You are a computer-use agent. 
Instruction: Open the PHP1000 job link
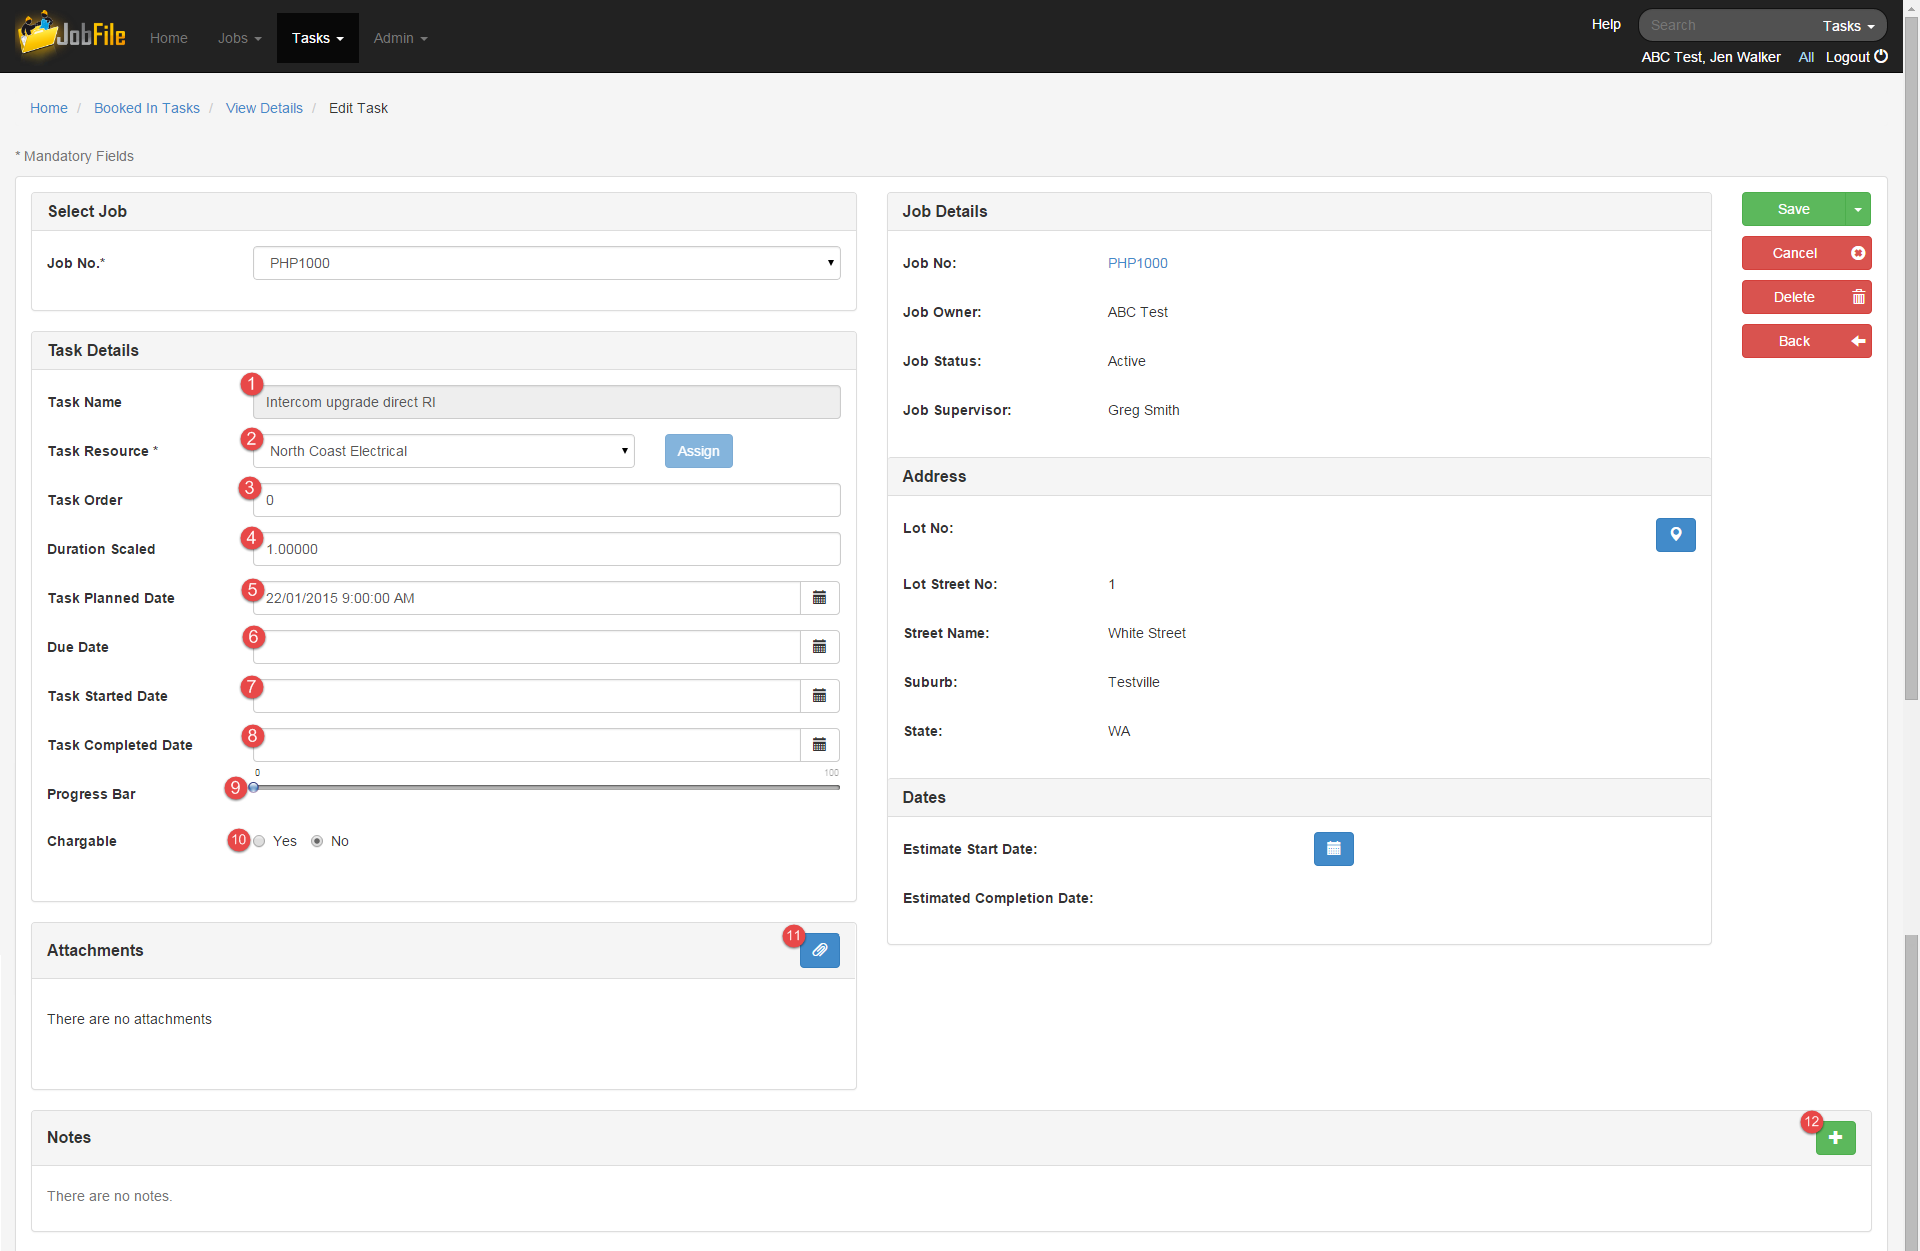(x=1137, y=263)
